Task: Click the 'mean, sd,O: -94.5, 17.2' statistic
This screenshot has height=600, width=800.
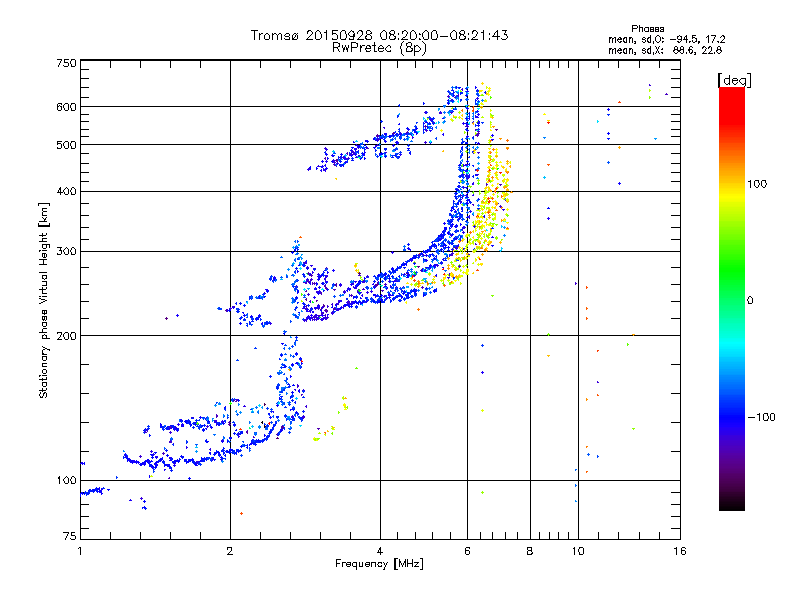Action: [666, 39]
